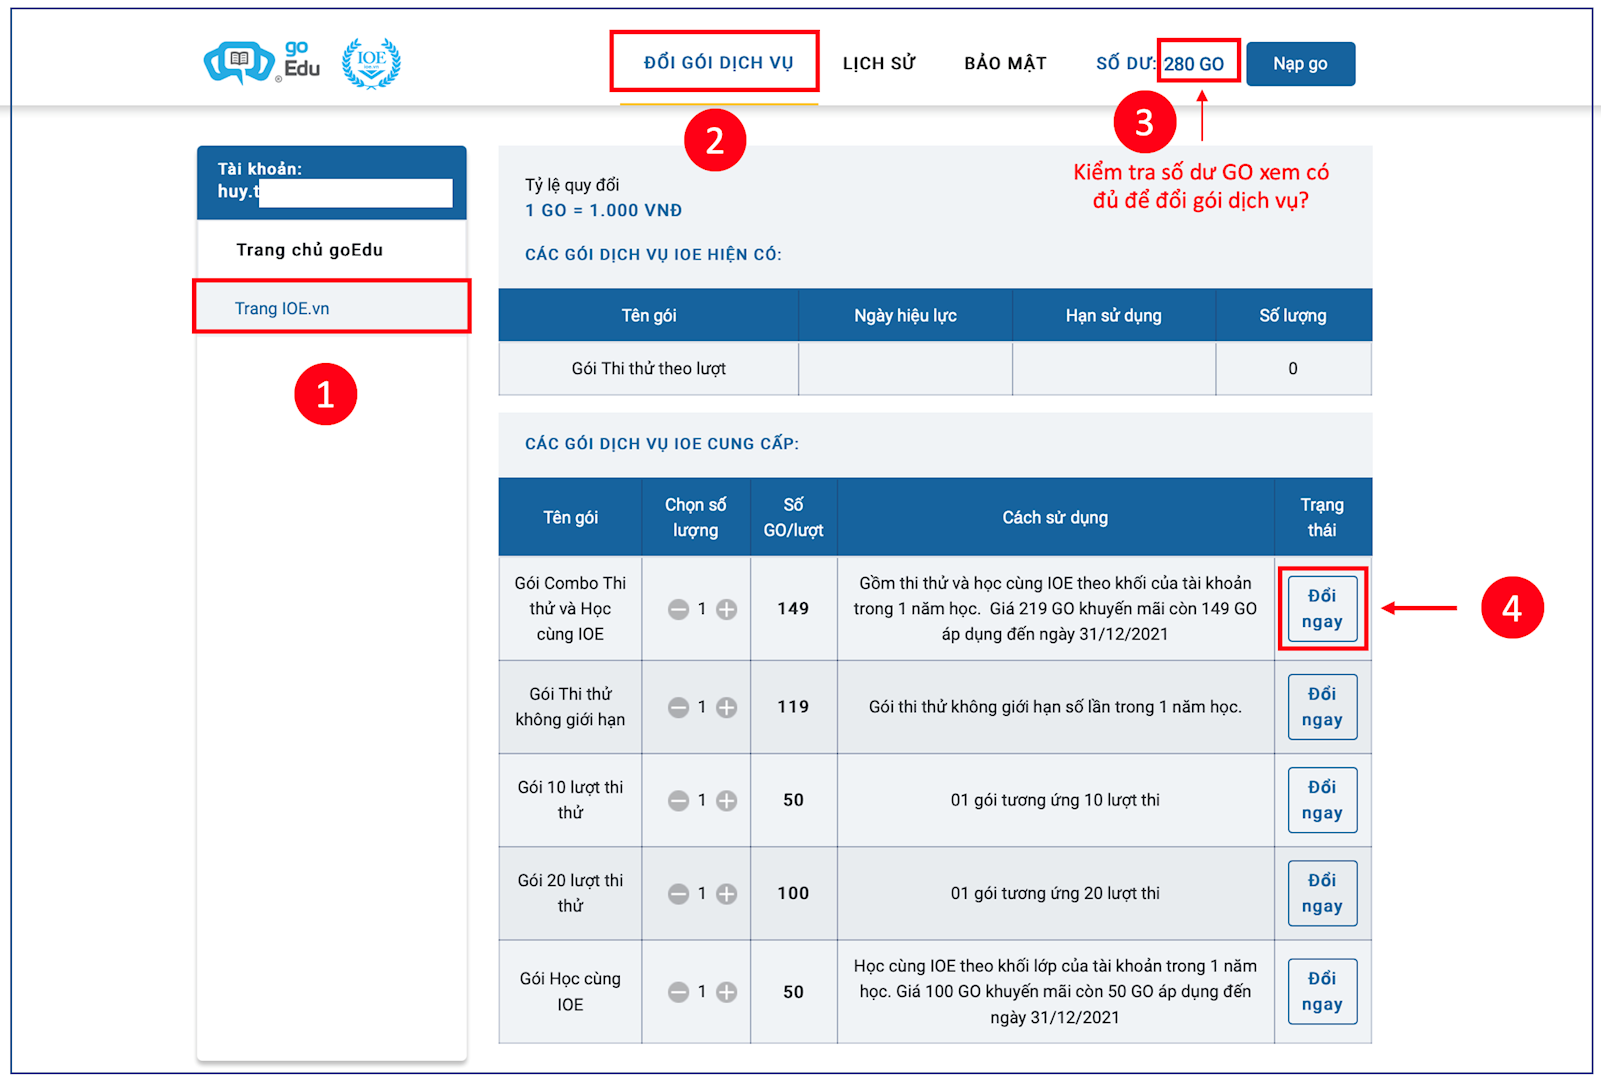The image size is (1601, 1081).
Task: Click Đổi ngay for Gói Thi thử không giới hạn
Action: pyautogui.click(x=1321, y=707)
